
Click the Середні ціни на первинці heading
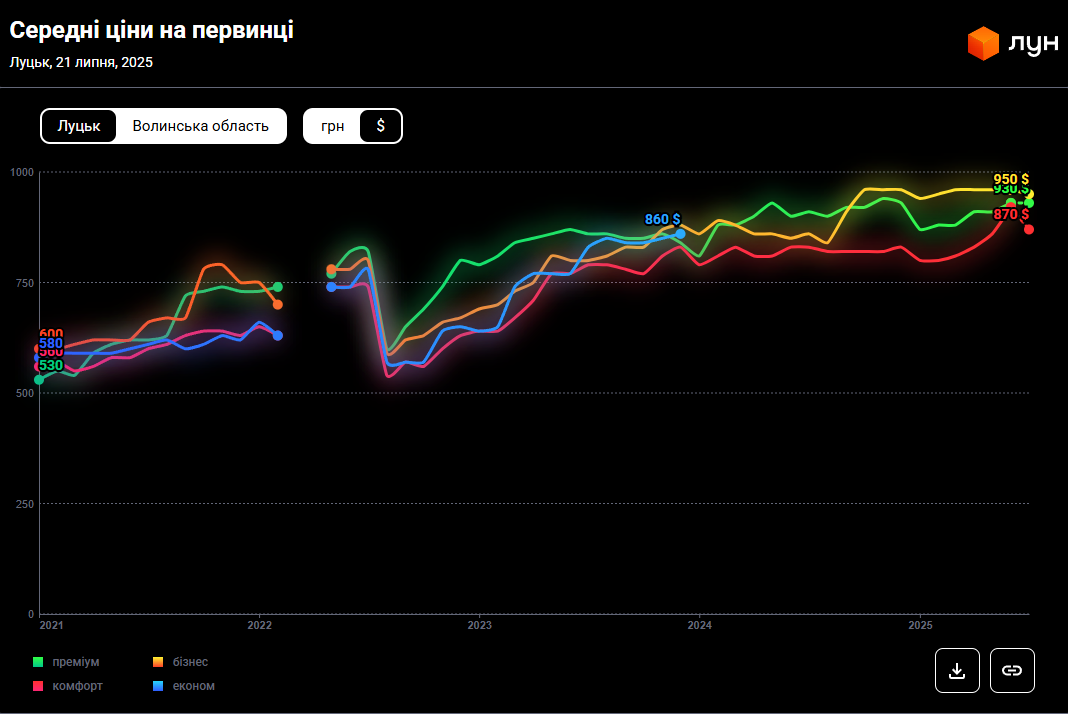(x=151, y=30)
